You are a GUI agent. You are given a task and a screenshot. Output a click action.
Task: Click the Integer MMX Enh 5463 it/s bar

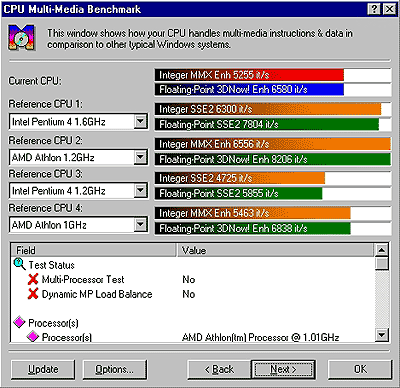[253, 213]
